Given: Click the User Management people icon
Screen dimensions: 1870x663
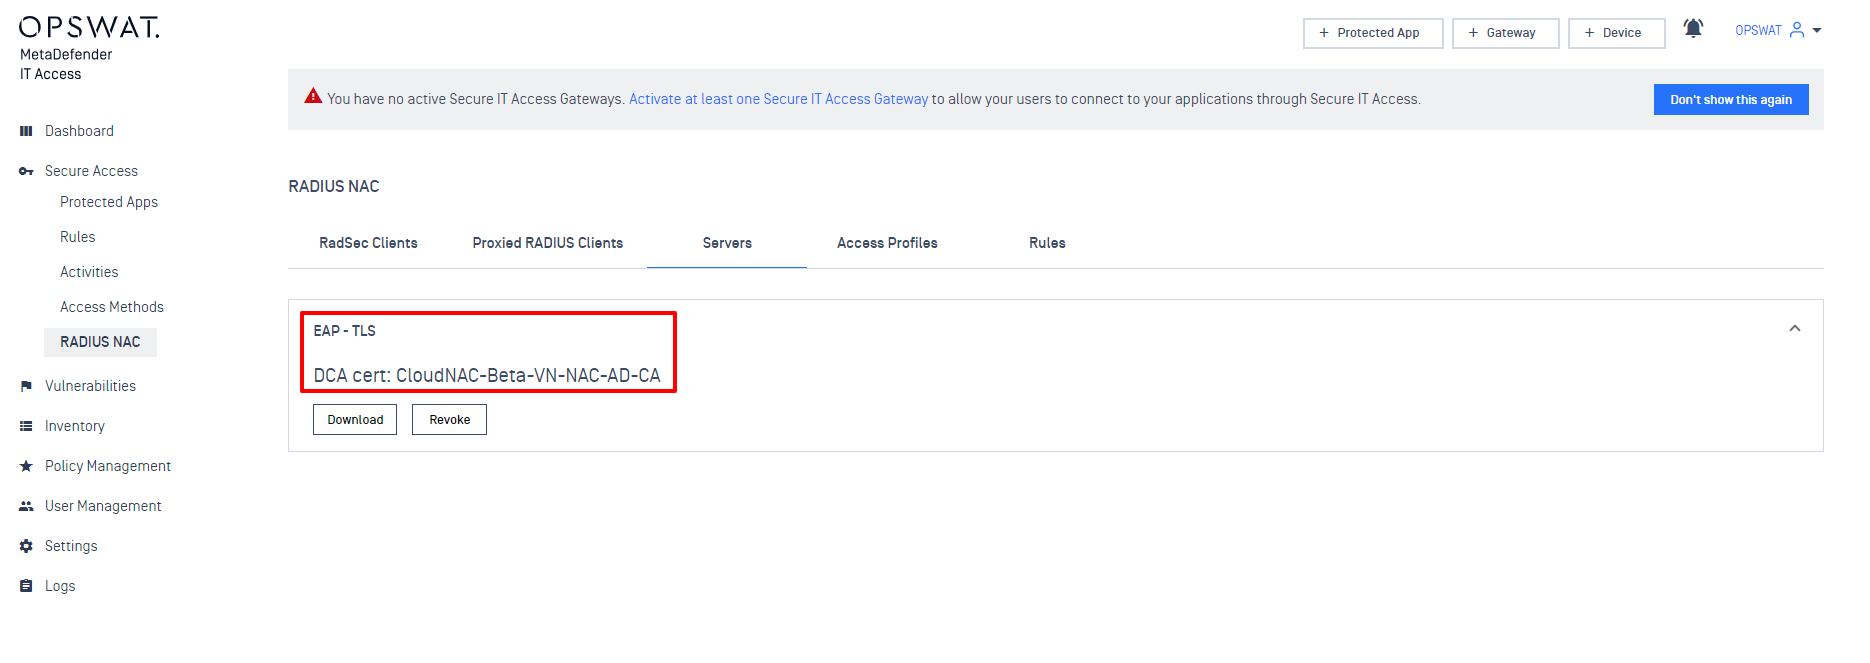Looking at the screenshot, I should 26,506.
